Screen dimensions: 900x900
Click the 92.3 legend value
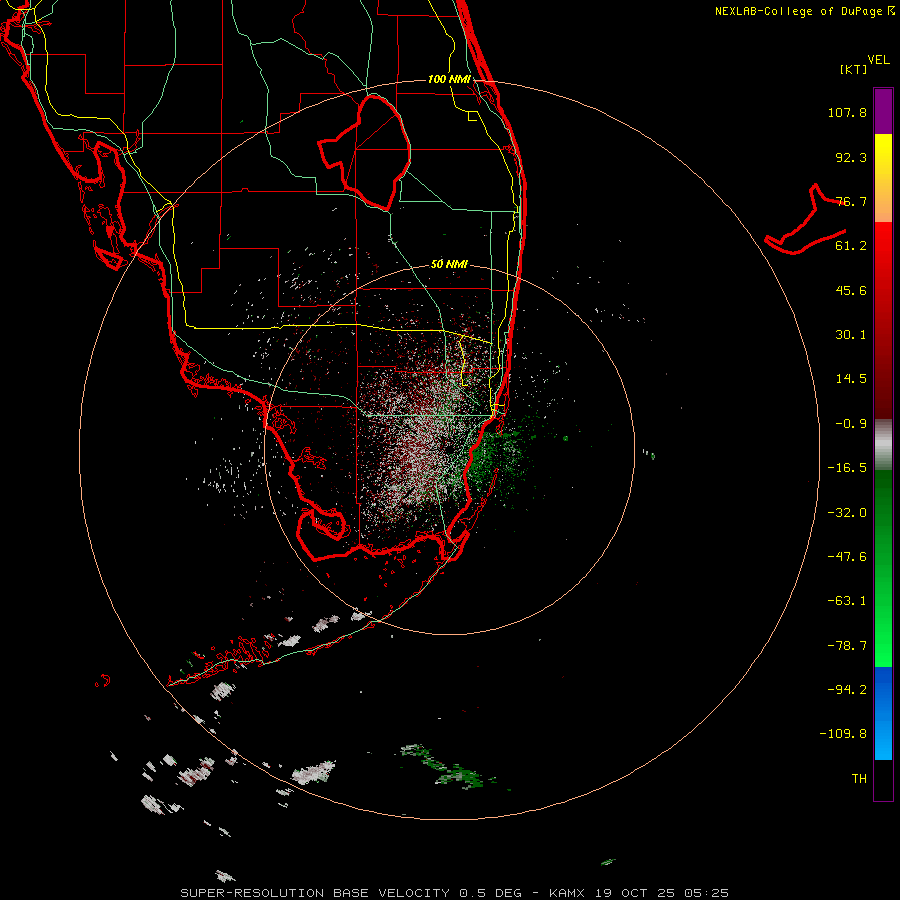pyautogui.click(x=851, y=157)
